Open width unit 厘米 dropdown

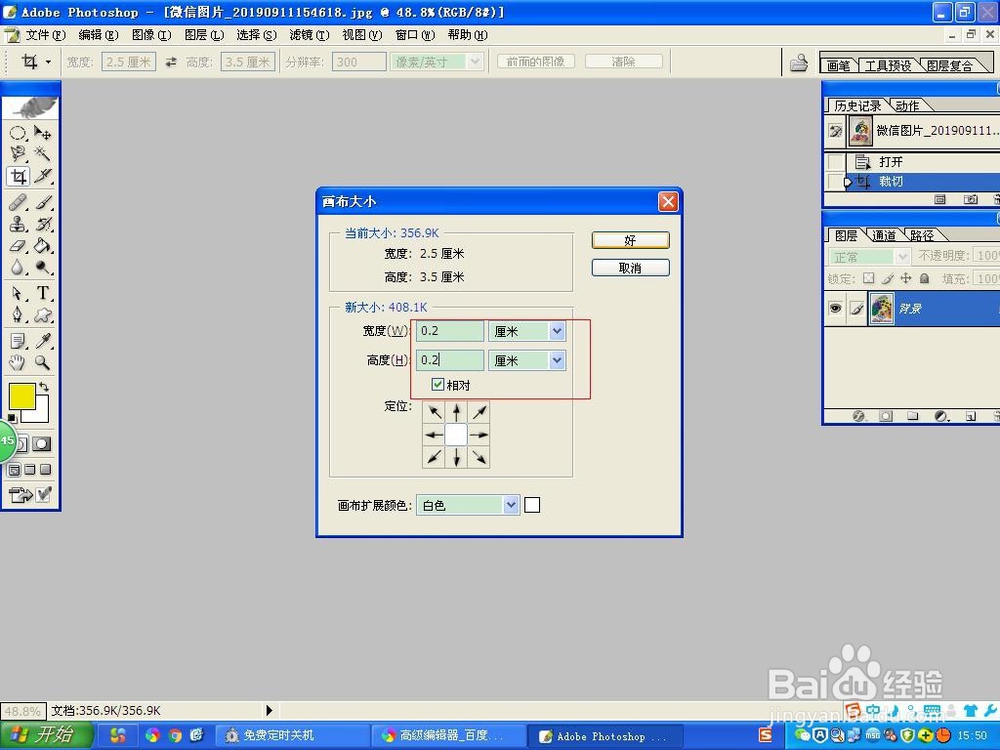coord(557,331)
